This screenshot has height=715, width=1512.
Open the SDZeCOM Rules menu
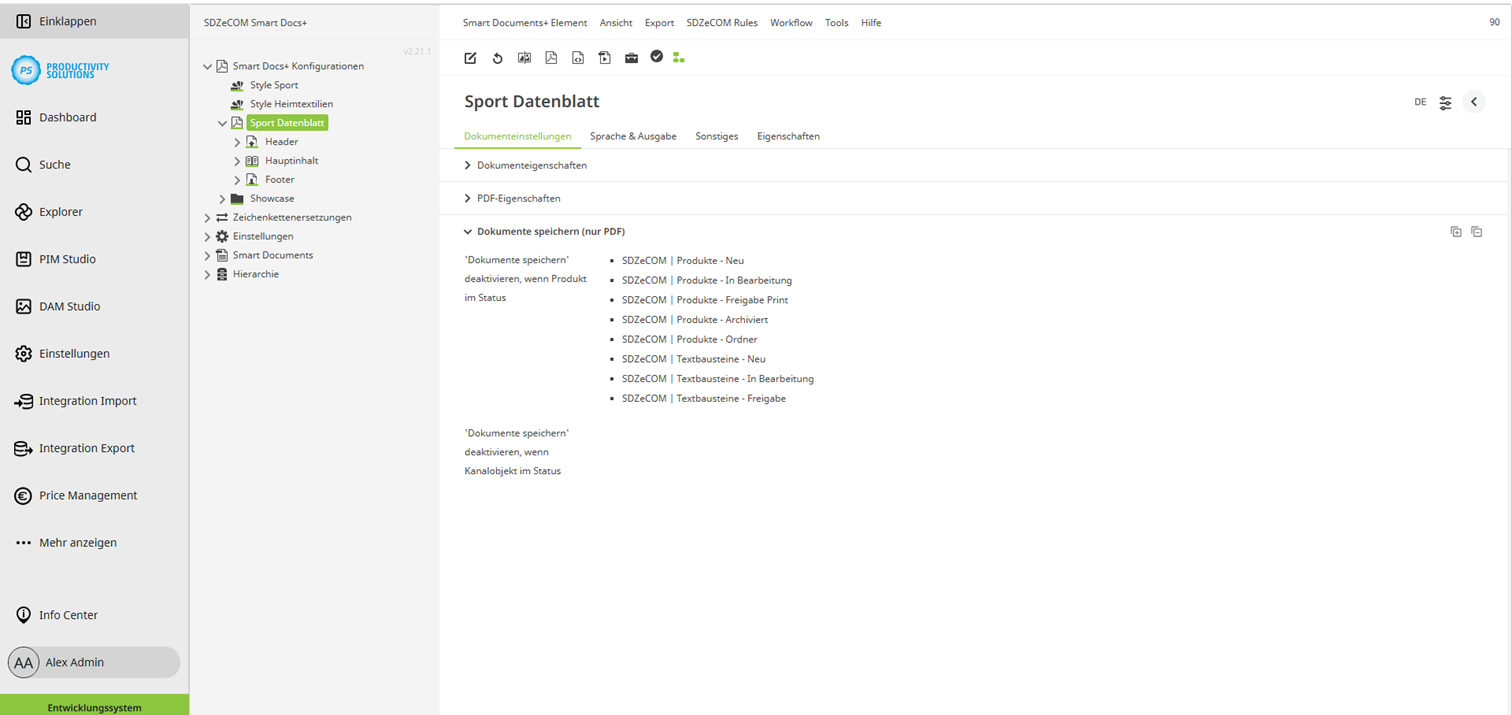(x=722, y=22)
